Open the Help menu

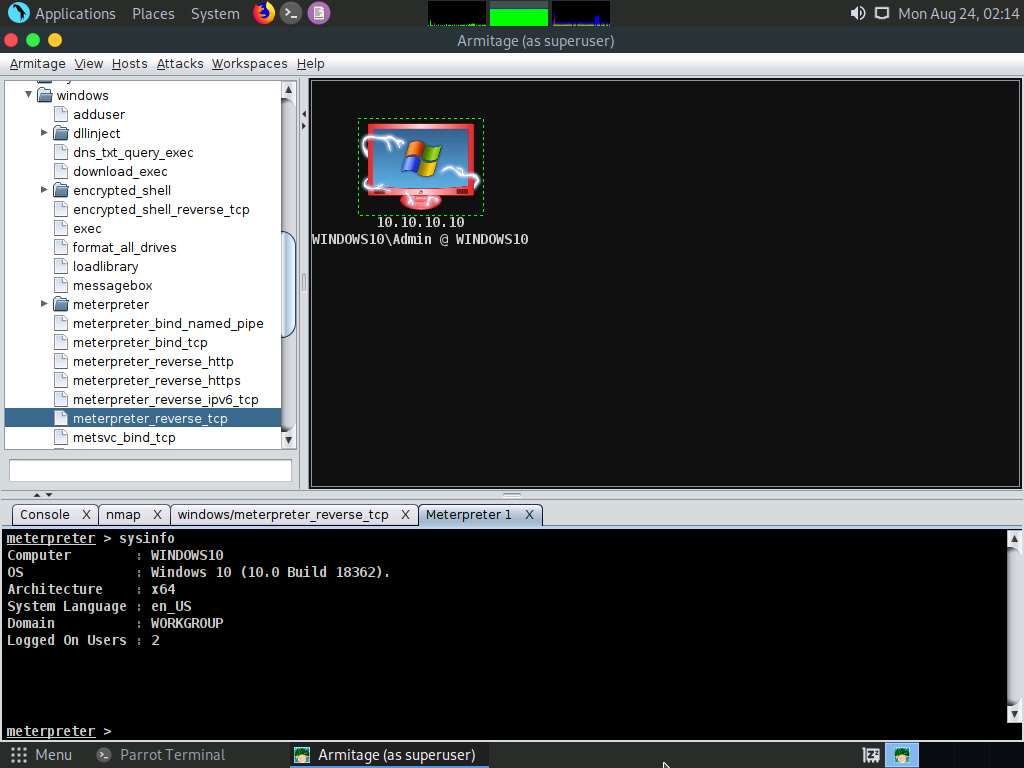pos(310,64)
